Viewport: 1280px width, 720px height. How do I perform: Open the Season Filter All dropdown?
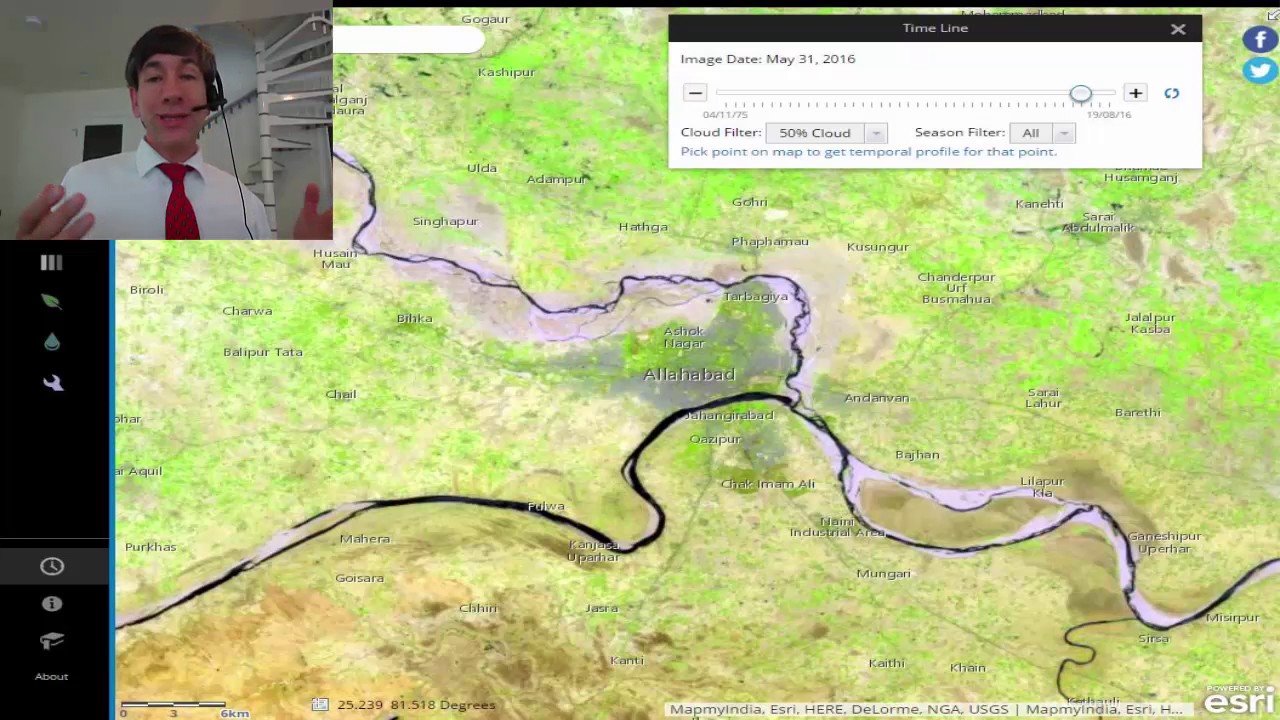pos(1042,133)
